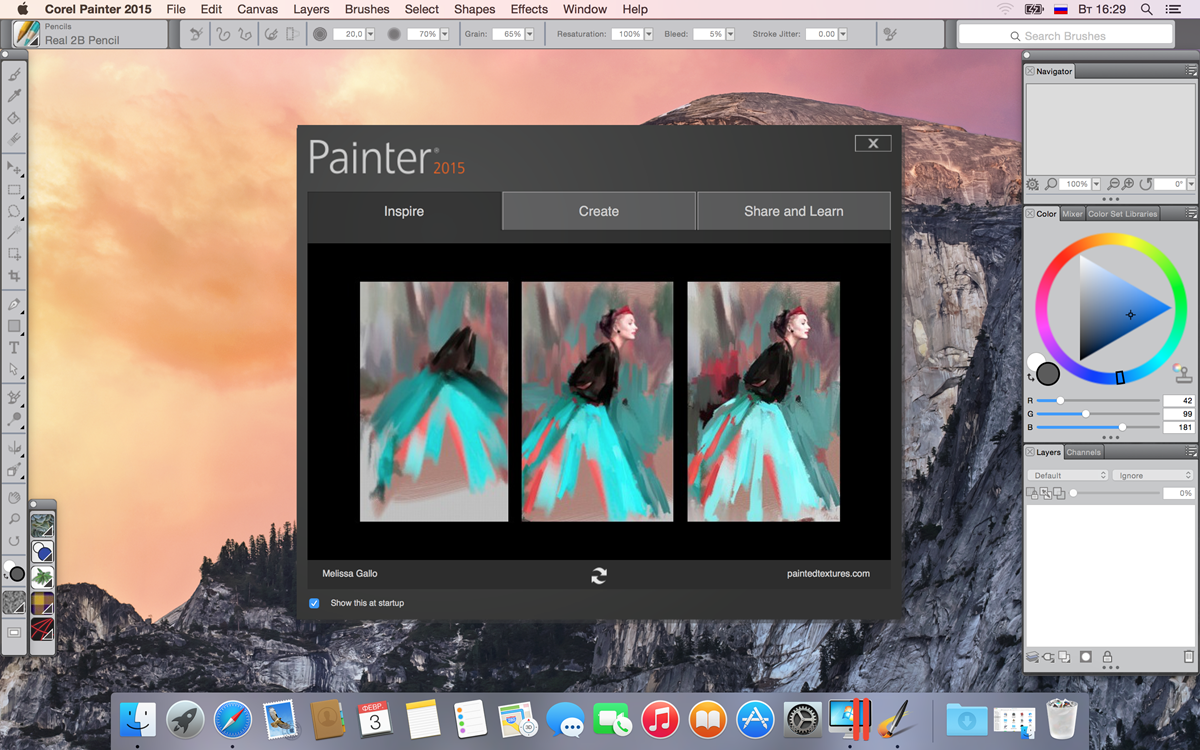Expand the Bleed value dropdown
Image resolution: width=1200 pixels, height=750 pixels.
pos(729,34)
